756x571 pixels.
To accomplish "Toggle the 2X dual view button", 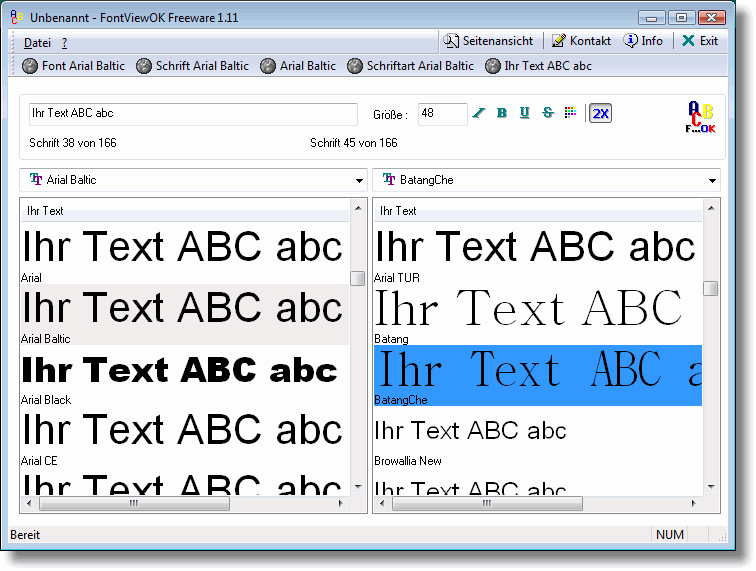I will [x=600, y=113].
